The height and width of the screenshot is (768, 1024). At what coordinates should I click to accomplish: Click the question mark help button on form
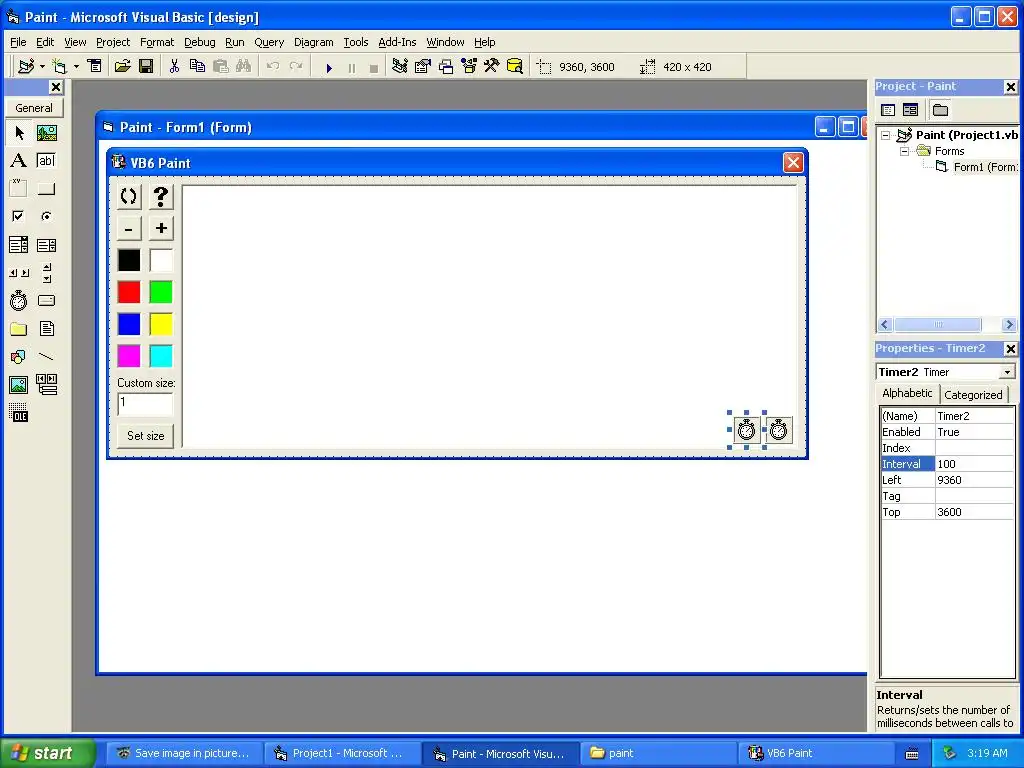point(161,197)
